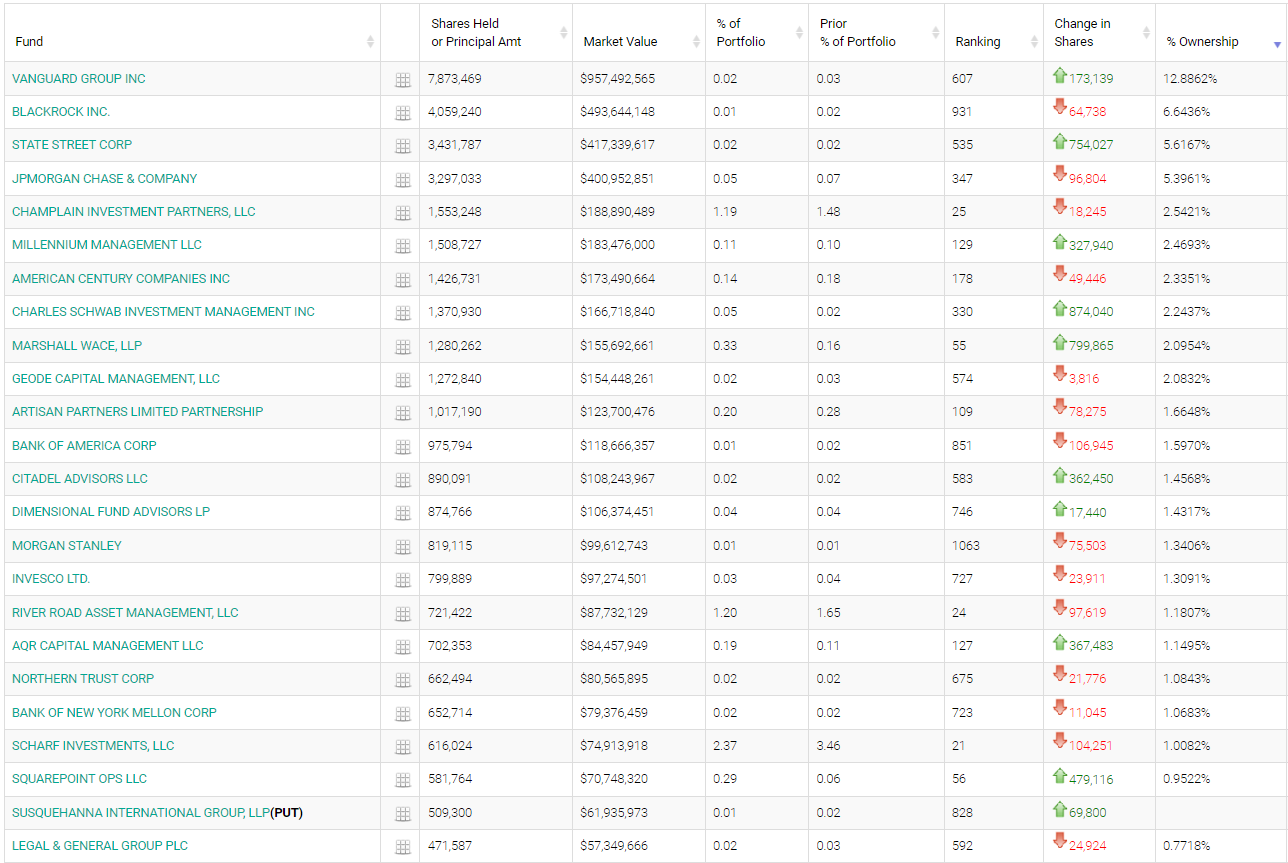This screenshot has width=1288, height=863.
Task: Open NORTHERN TRUST CORP link
Action: [x=83, y=679]
